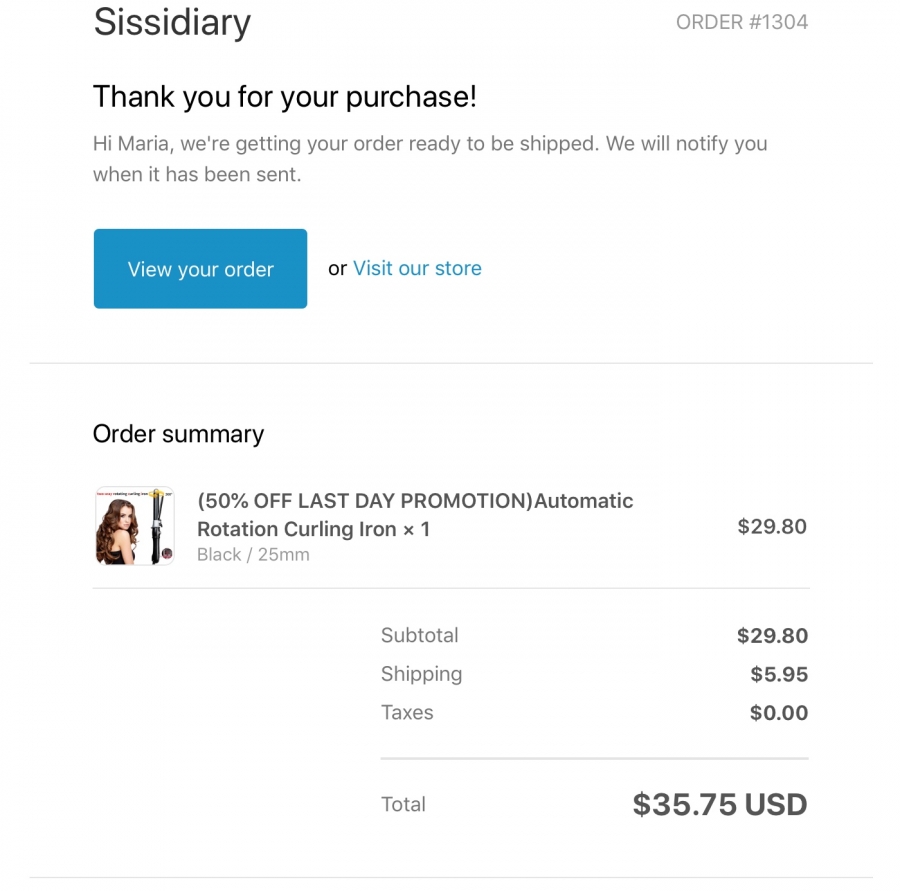The image size is (900, 891).
Task: Click the curling iron product thumbnail
Action: (135, 526)
